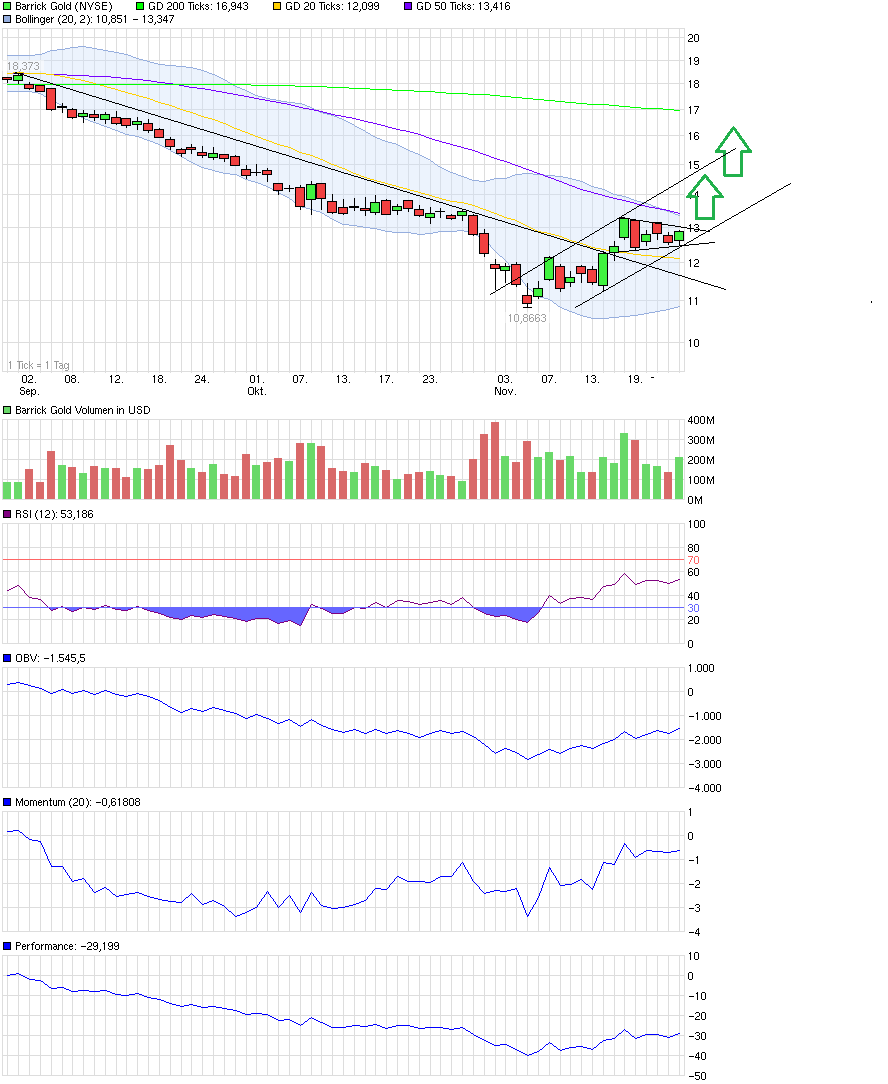Click the '24.' date axis label
Viewport: 888px width, 1084px height.
coord(201,380)
